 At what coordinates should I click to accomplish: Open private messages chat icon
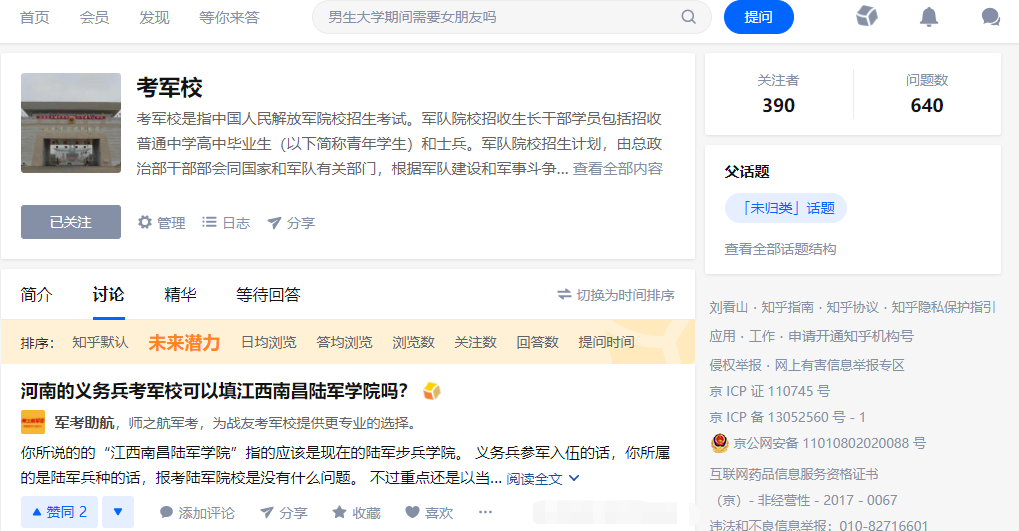(x=990, y=17)
